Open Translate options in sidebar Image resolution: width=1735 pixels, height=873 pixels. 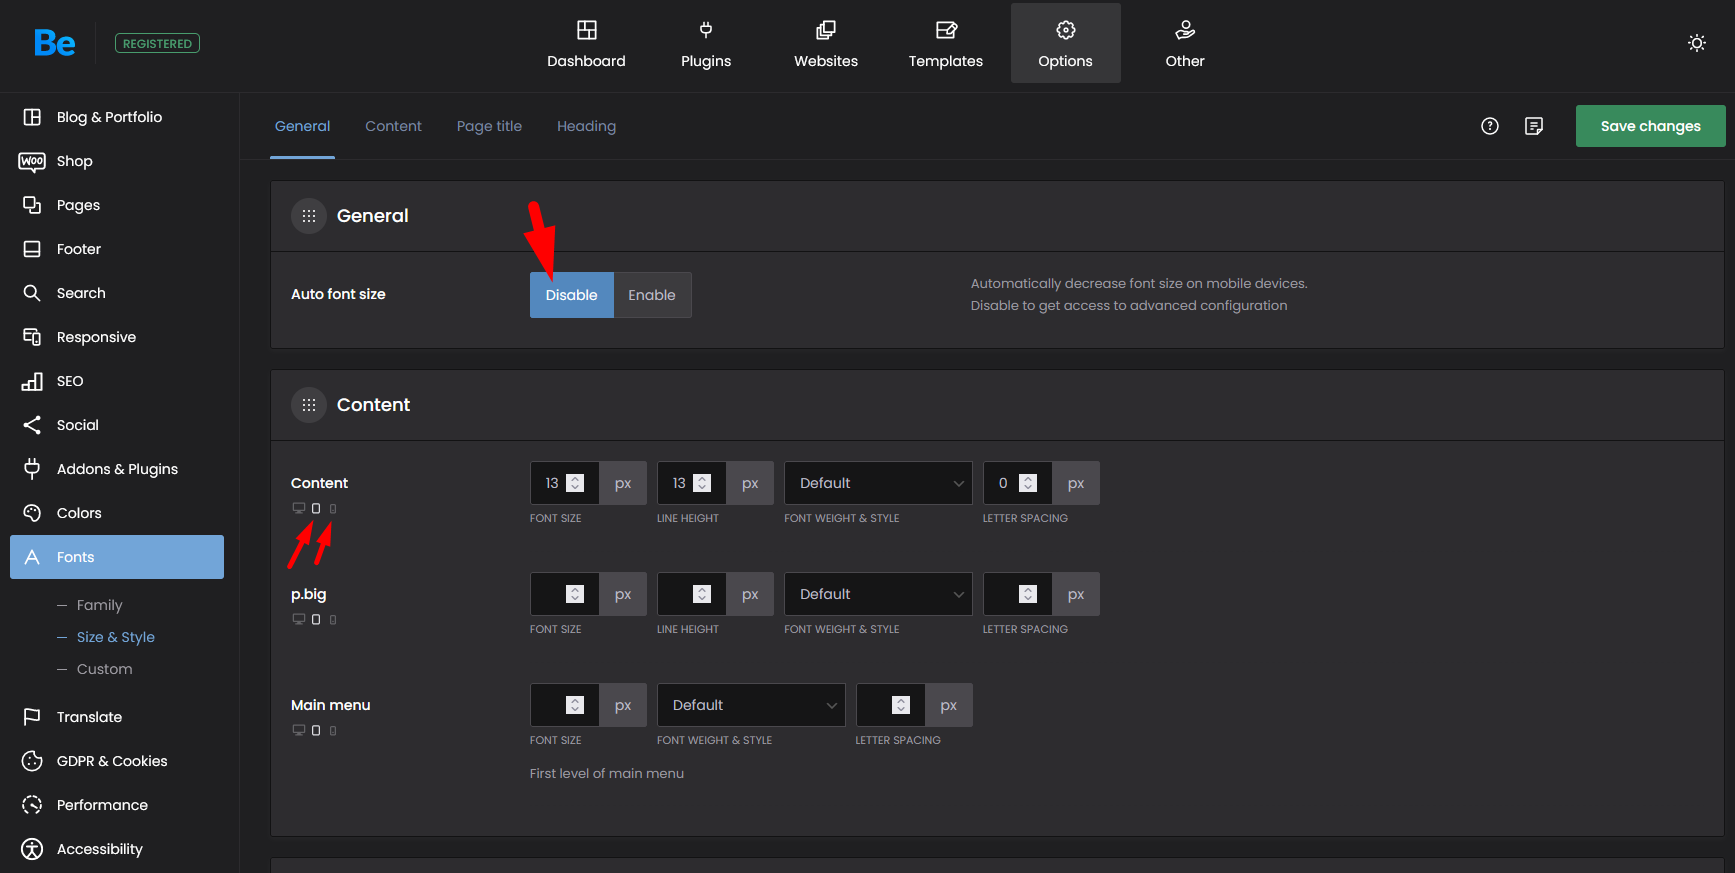117,717
